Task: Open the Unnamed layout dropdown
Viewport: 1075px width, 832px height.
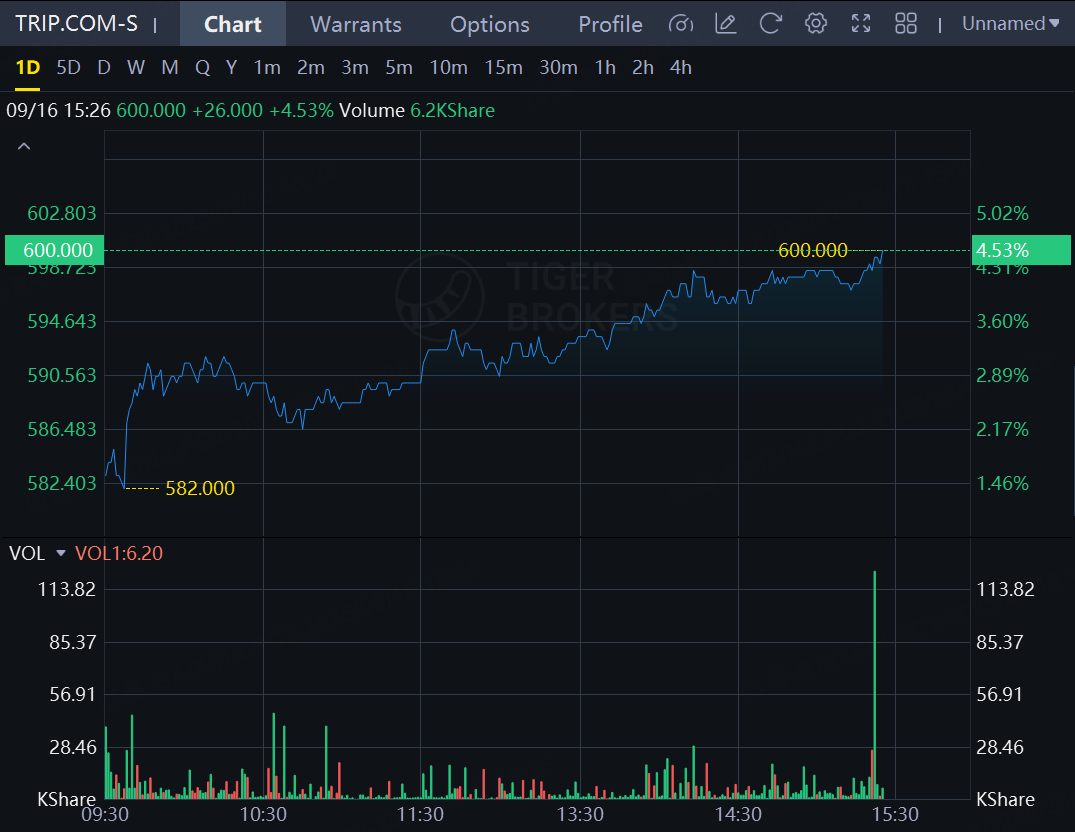Action: (x=1011, y=24)
